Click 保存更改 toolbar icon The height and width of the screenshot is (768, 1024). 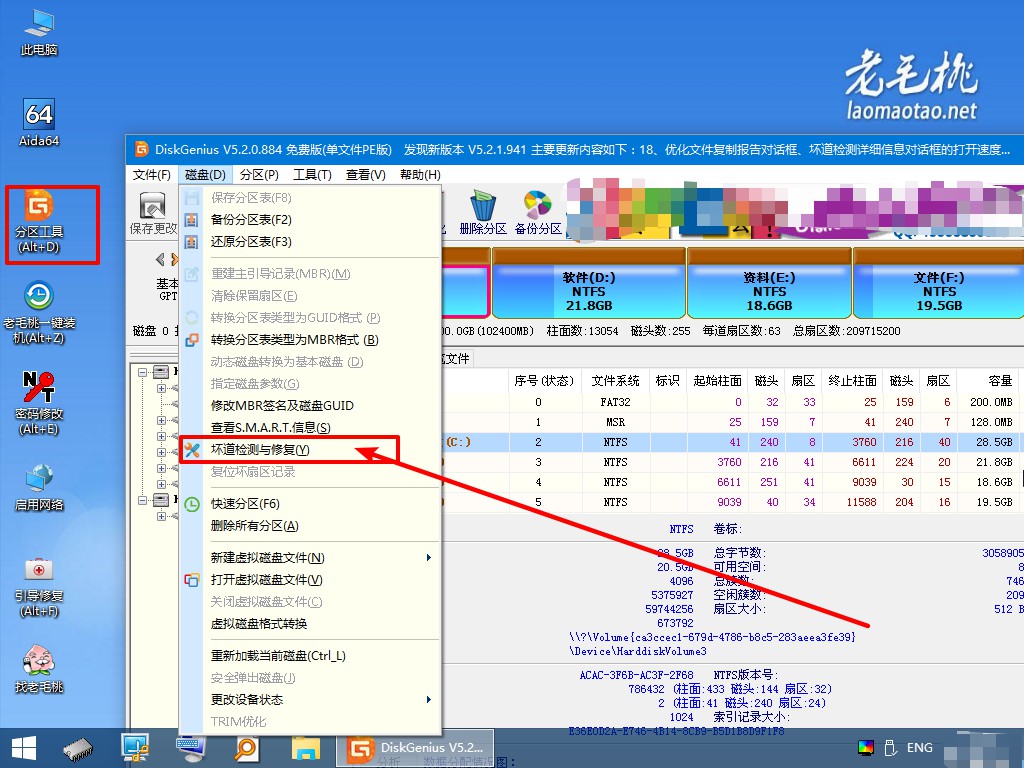(x=153, y=213)
